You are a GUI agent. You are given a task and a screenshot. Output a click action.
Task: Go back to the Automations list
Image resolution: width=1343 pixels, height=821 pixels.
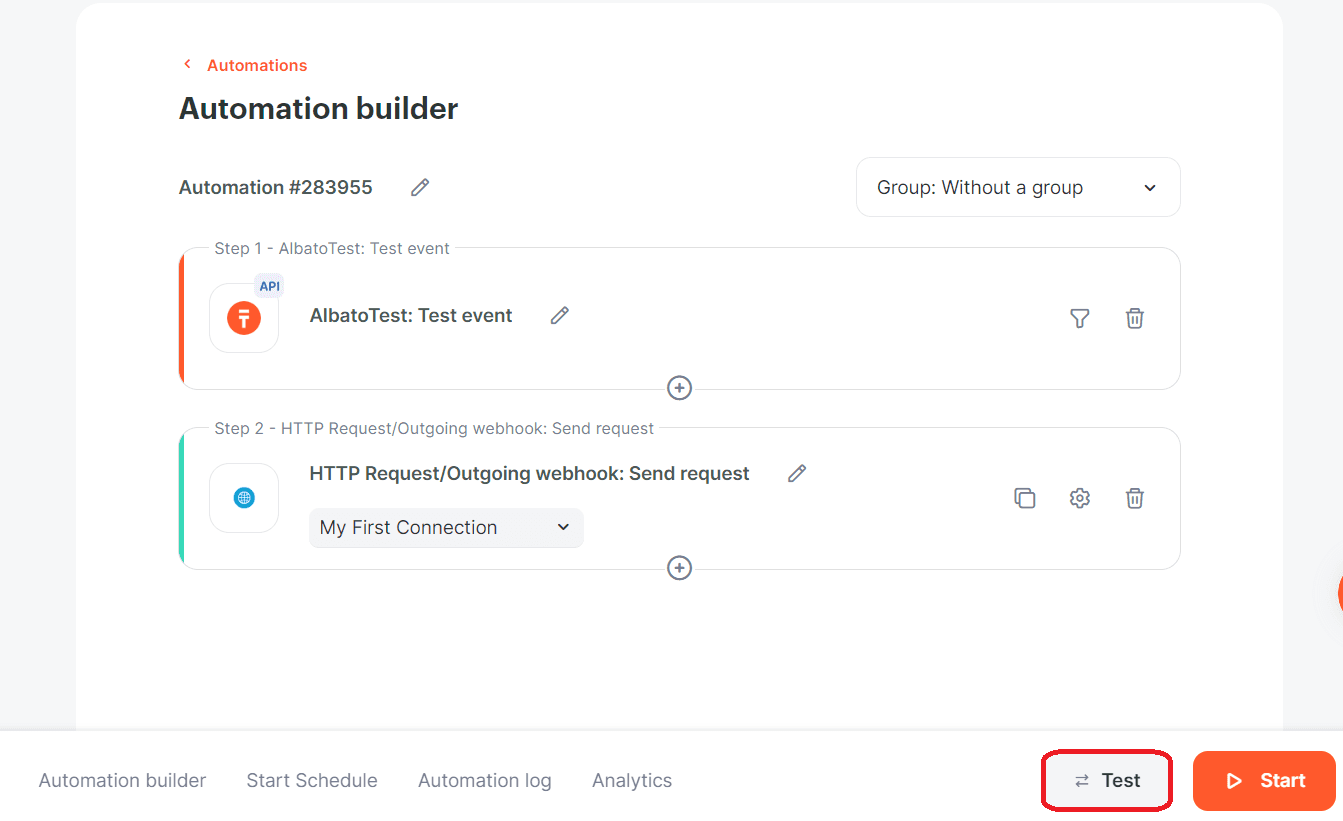[245, 64]
